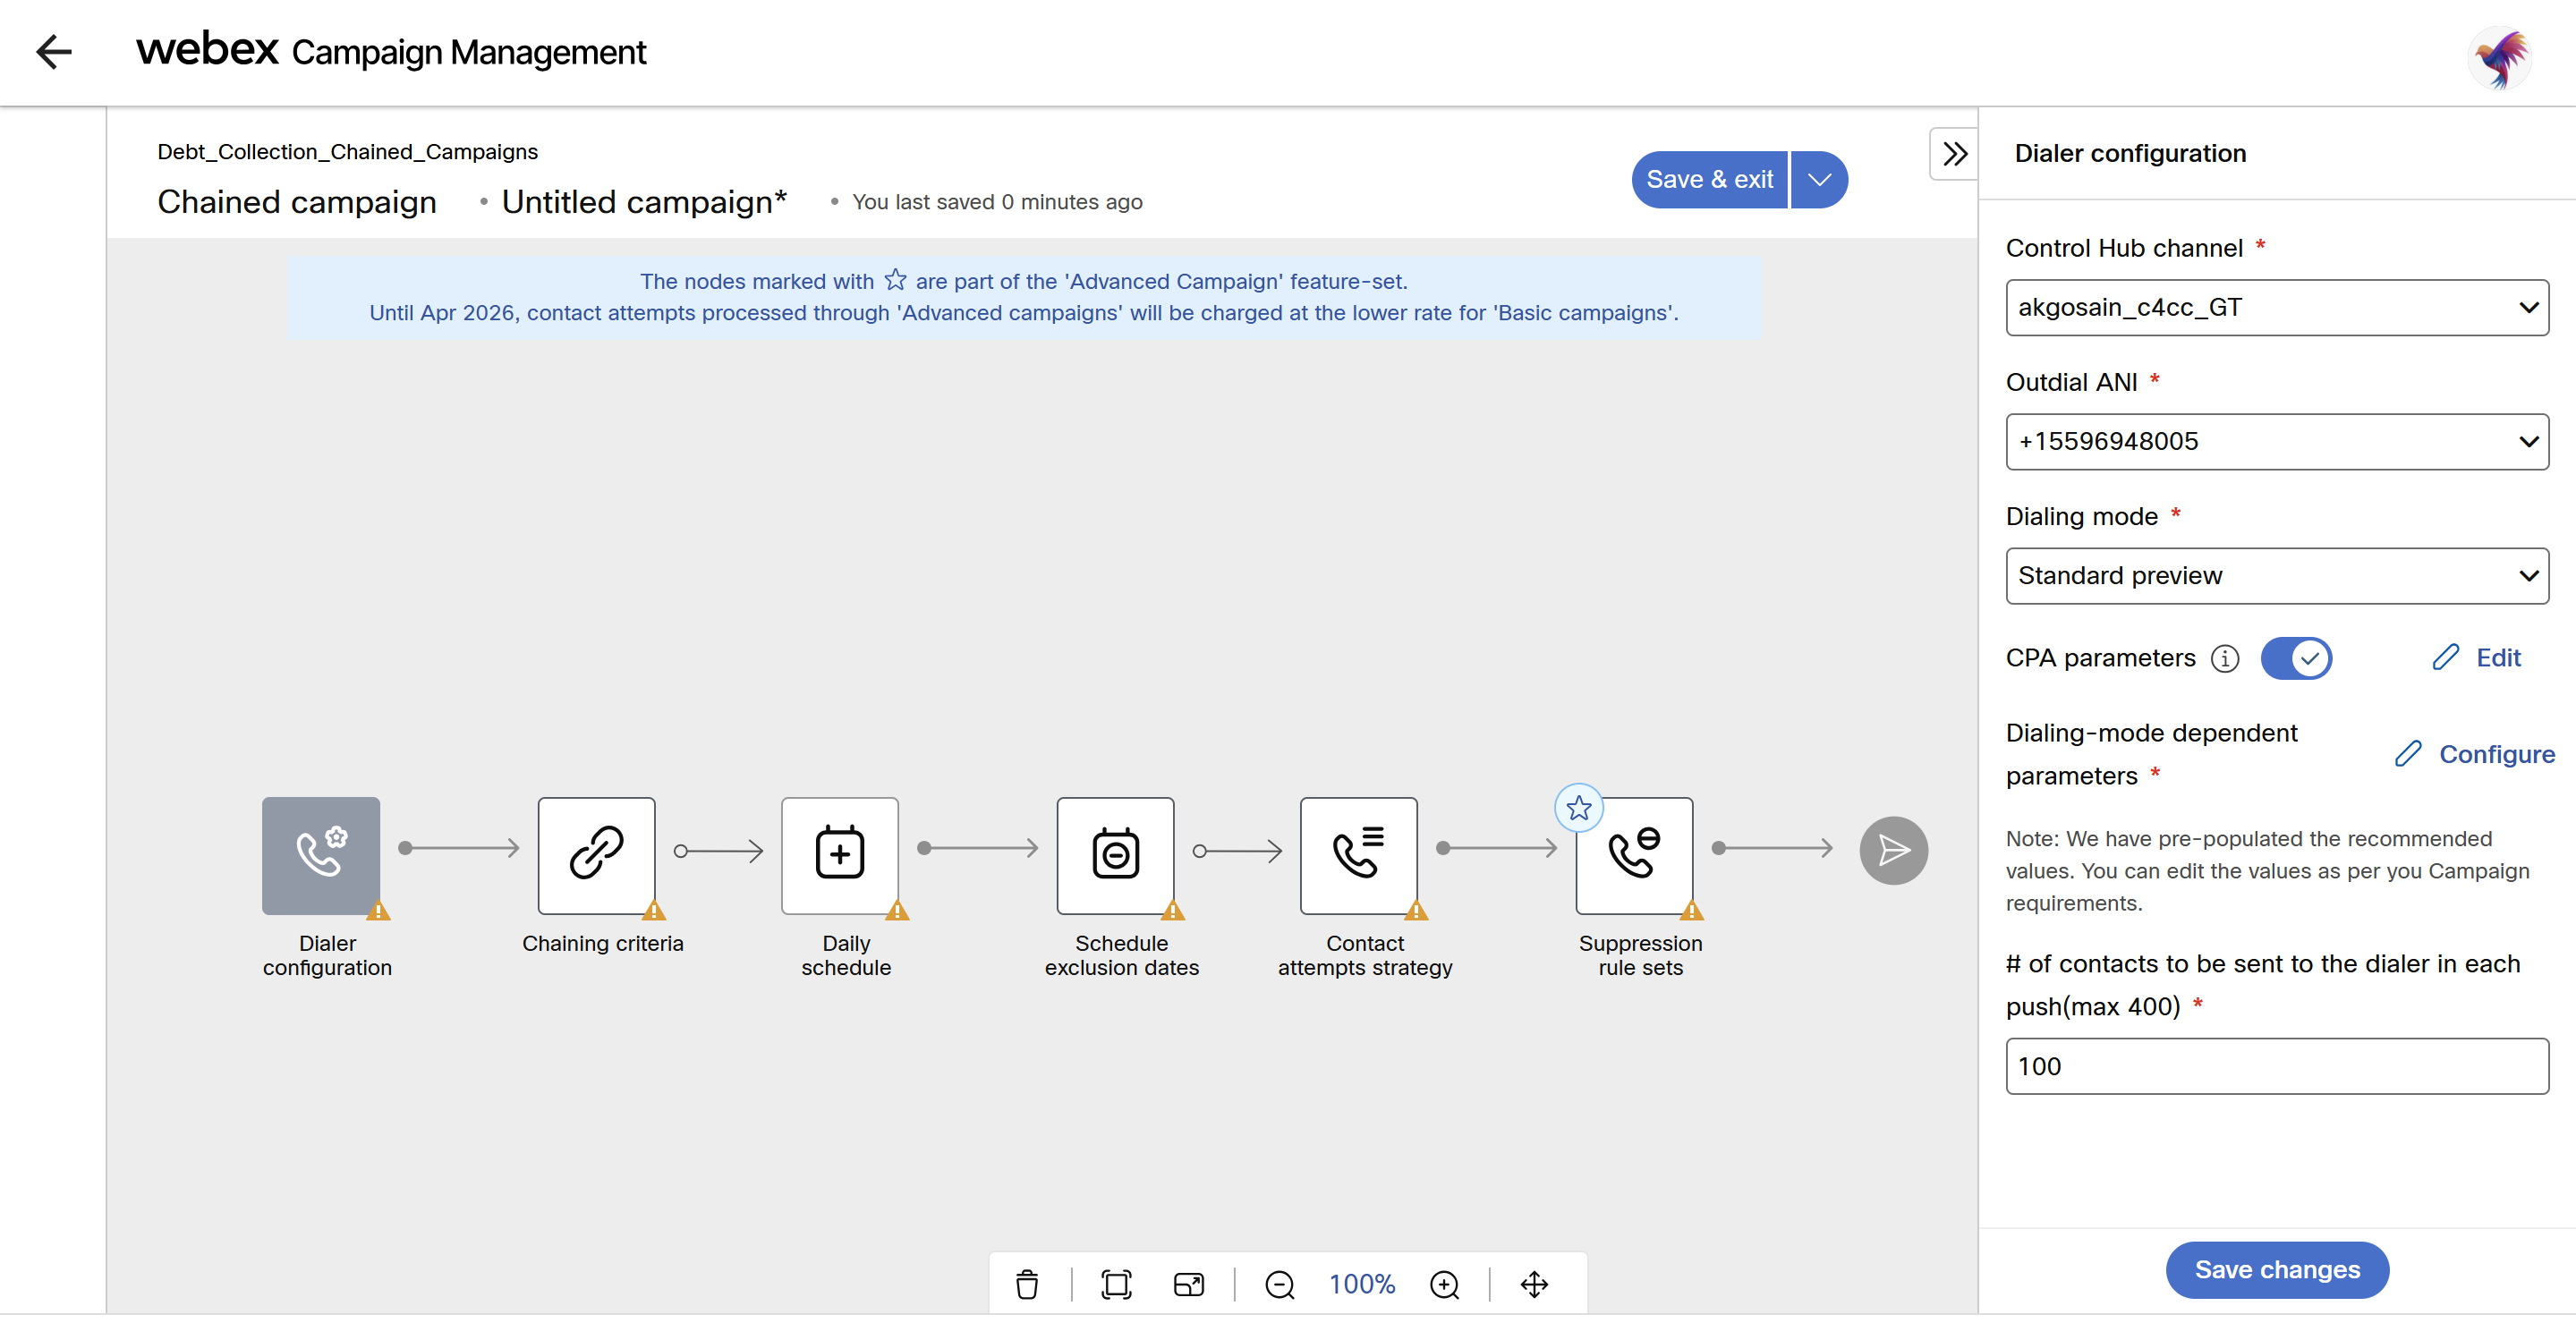Viewport: 2576px width, 1323px height.
Task: Click the contacts per push input field
Action: (2276, 1065)
